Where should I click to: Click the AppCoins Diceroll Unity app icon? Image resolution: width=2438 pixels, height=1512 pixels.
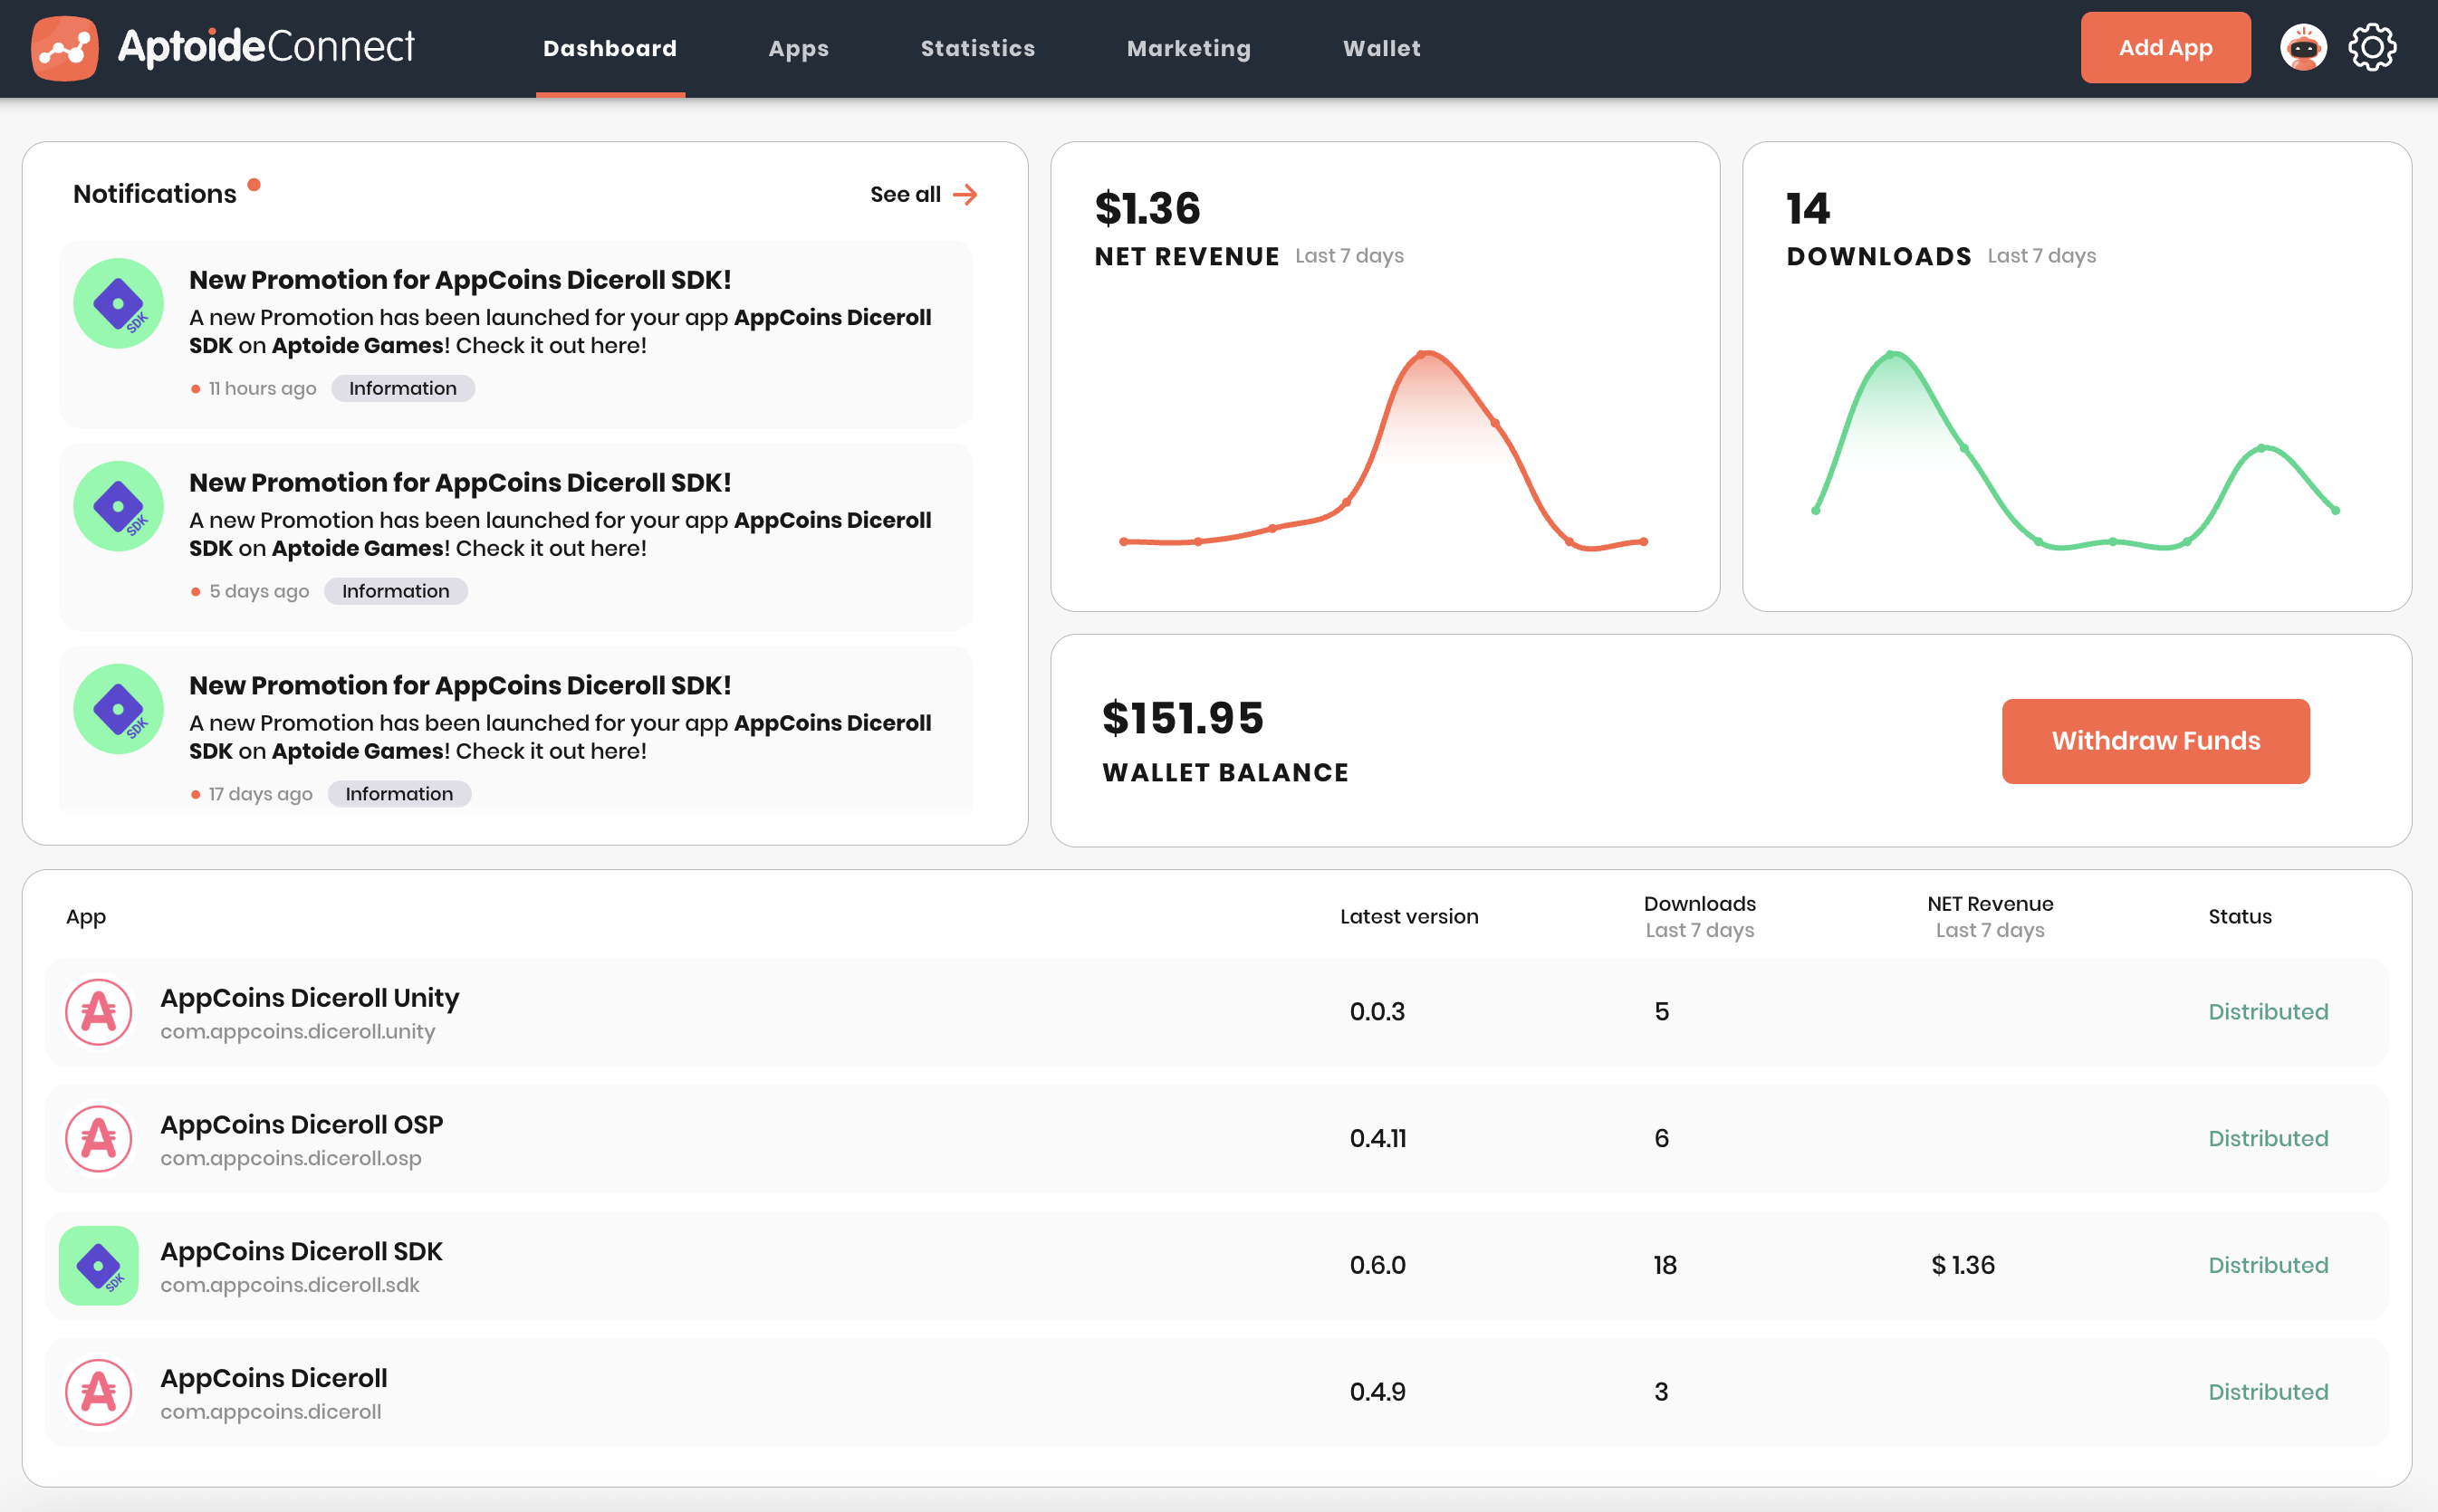click(99, 1012)
